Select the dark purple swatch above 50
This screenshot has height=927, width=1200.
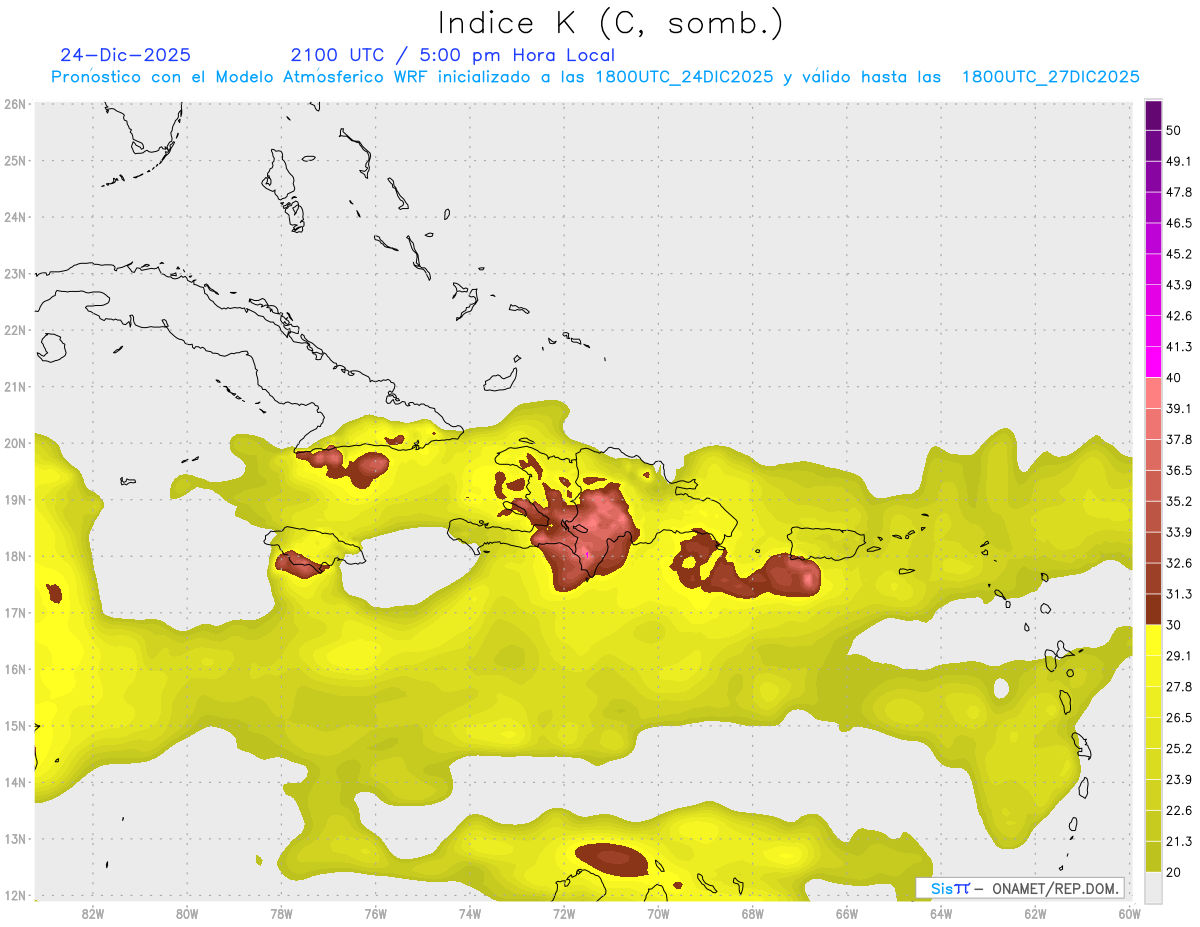[x=1153, y=116]
